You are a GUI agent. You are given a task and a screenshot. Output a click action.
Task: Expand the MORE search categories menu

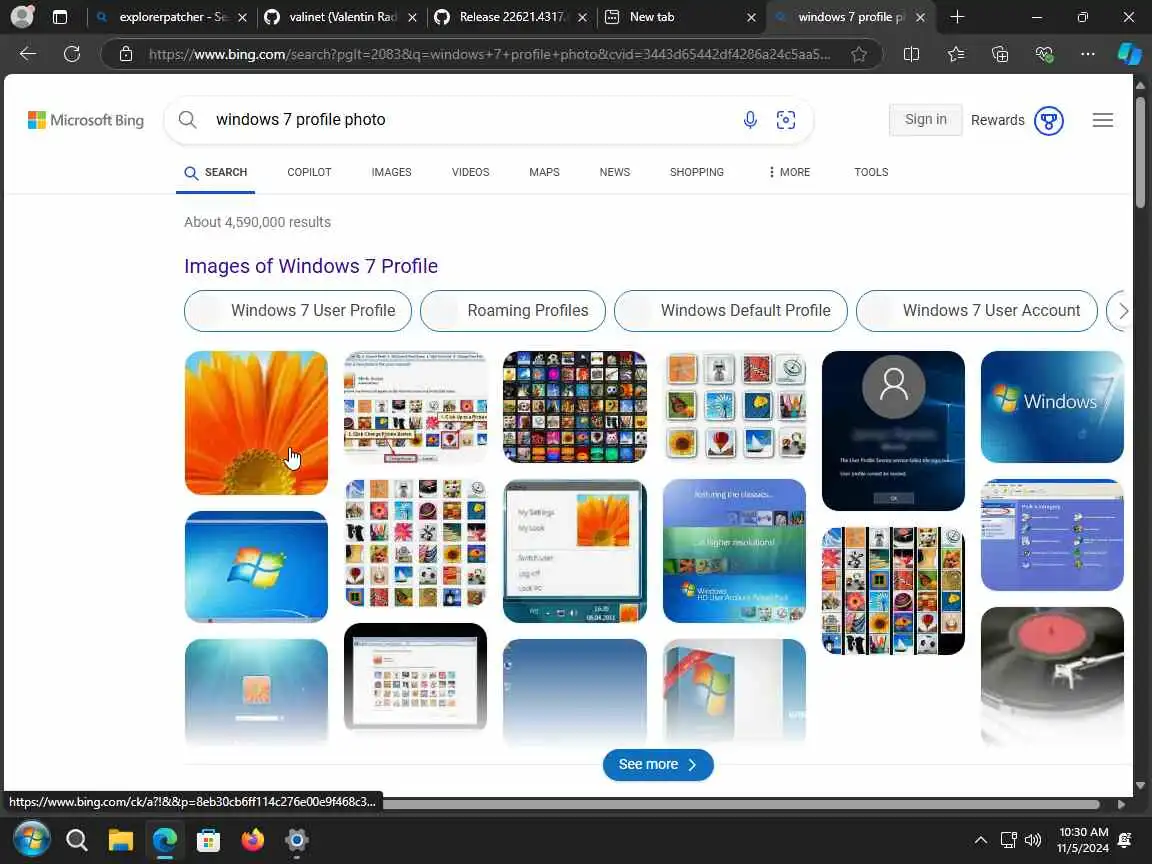(788, 172)
